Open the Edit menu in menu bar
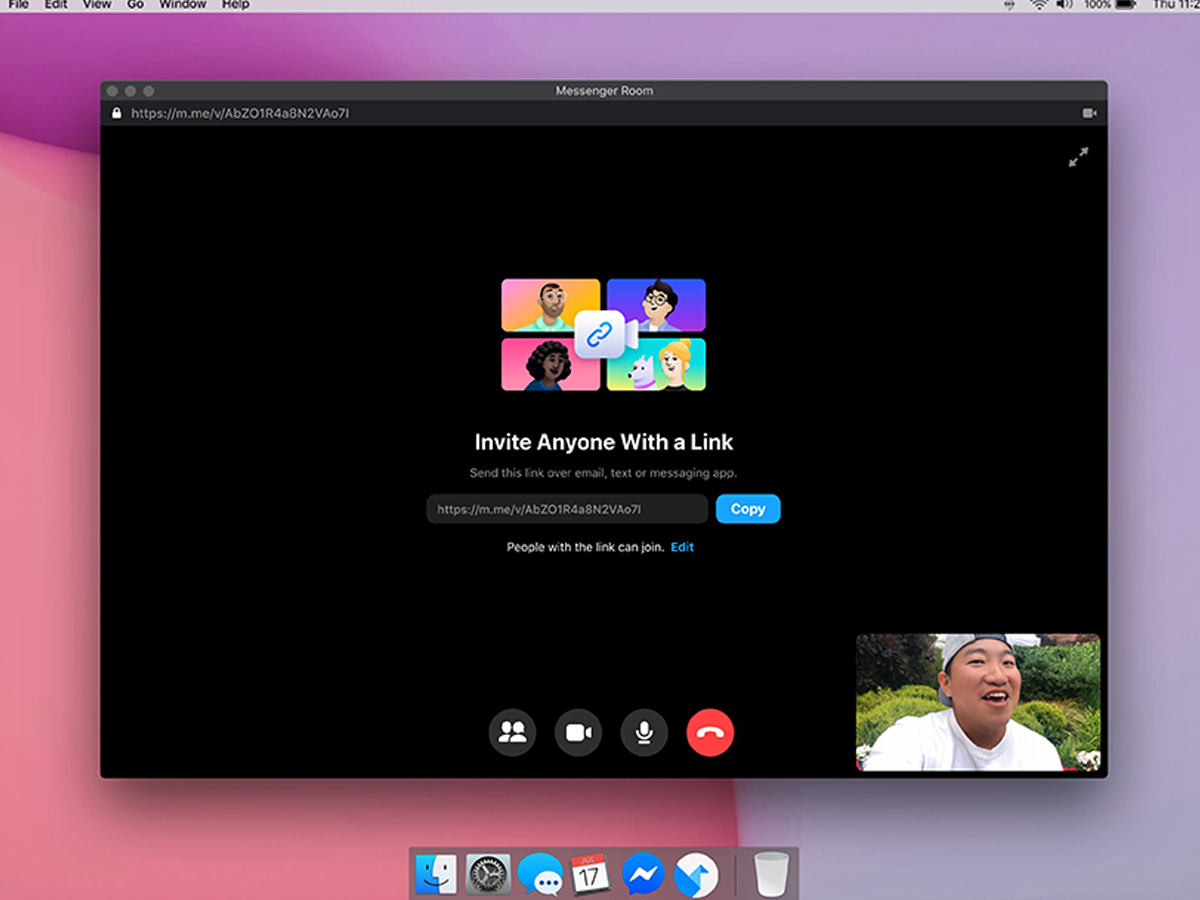 (x=55, y=5)
